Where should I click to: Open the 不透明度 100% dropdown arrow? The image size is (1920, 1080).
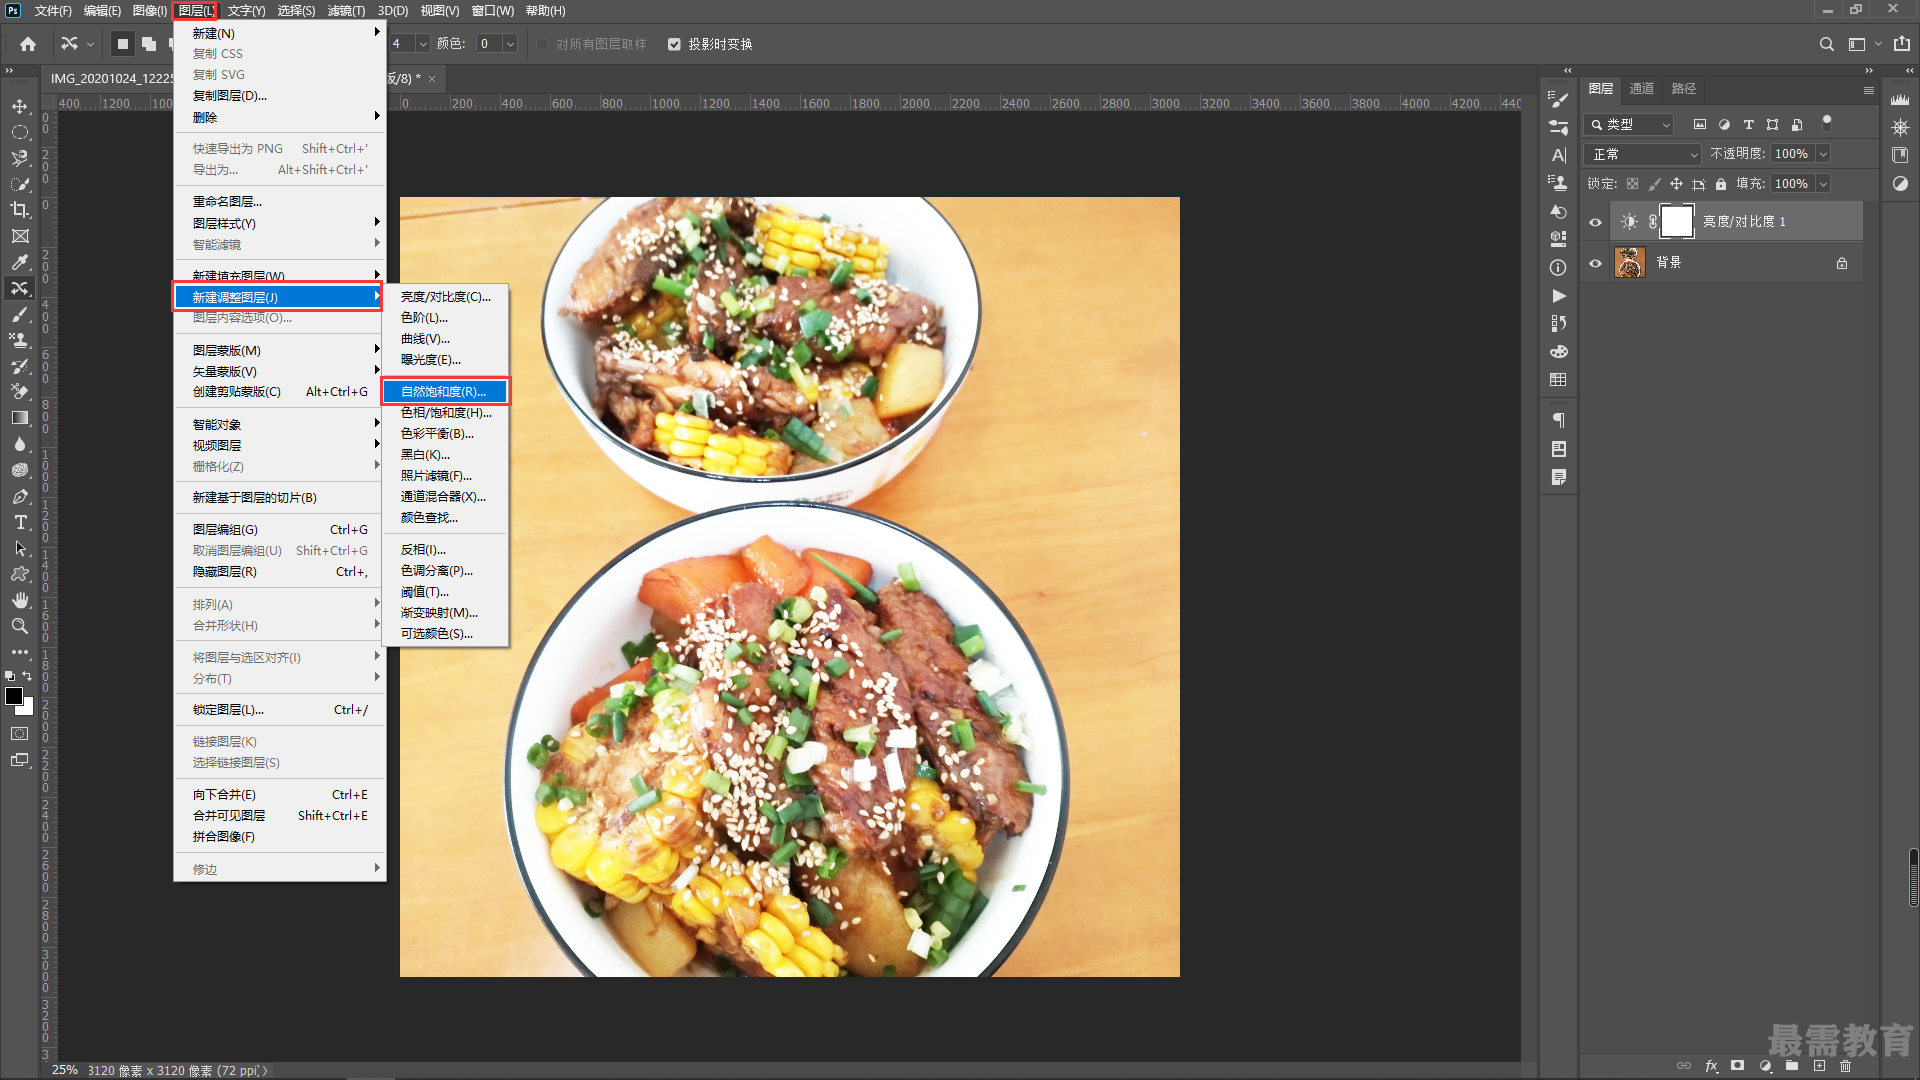[1823, 154]
